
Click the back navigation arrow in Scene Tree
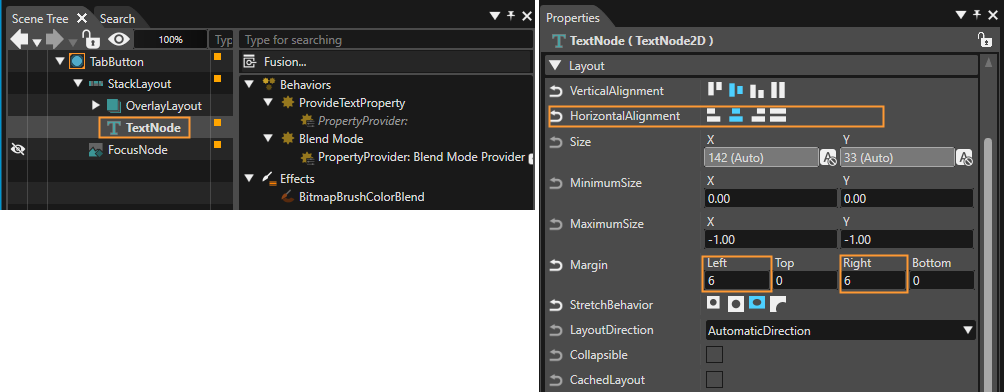pyautogui.click(x=19, y=40)
